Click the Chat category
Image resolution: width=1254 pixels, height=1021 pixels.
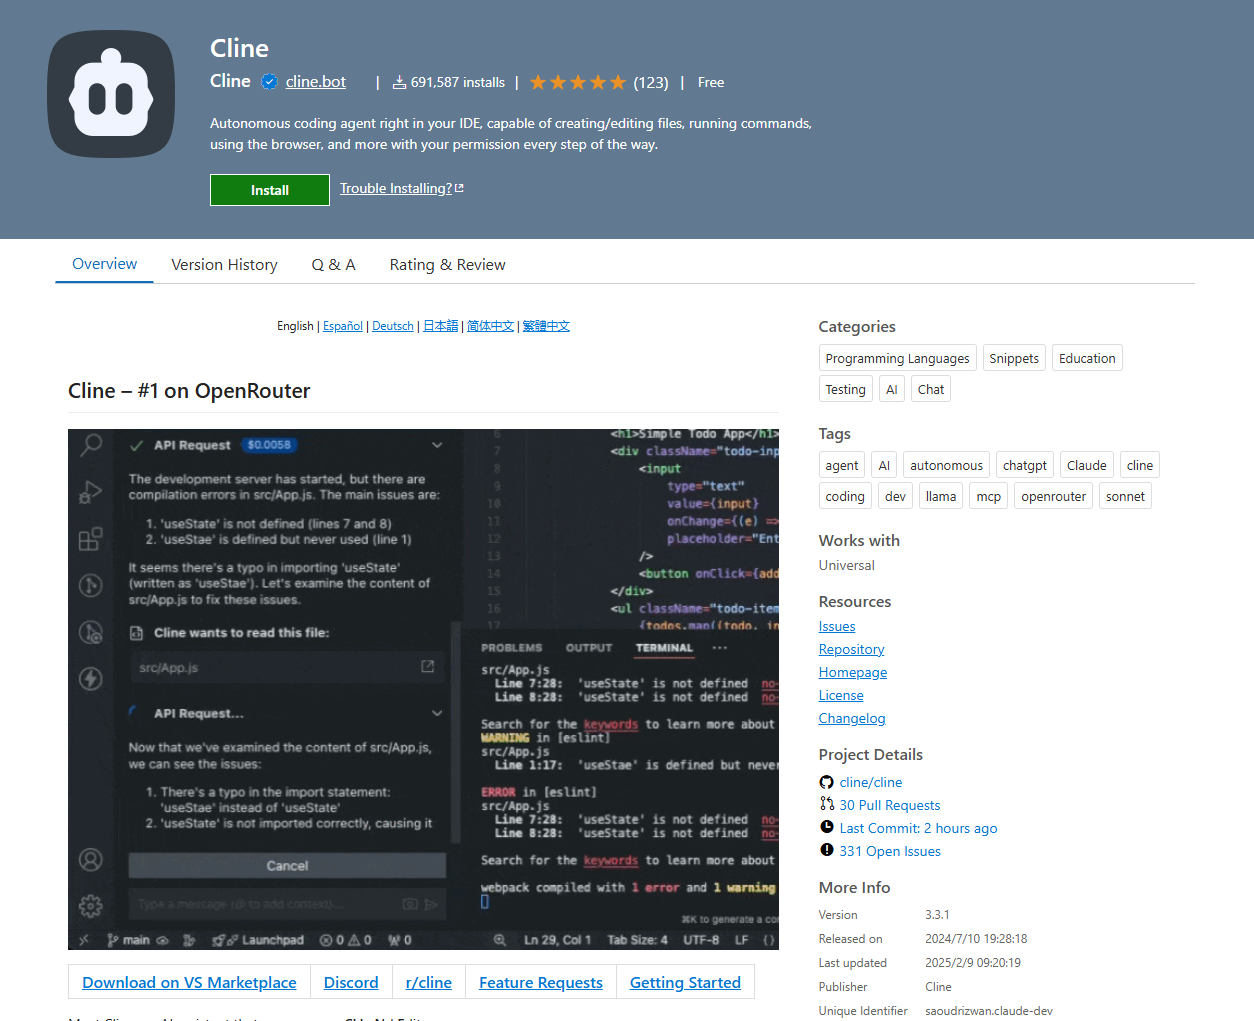point(931,389)
